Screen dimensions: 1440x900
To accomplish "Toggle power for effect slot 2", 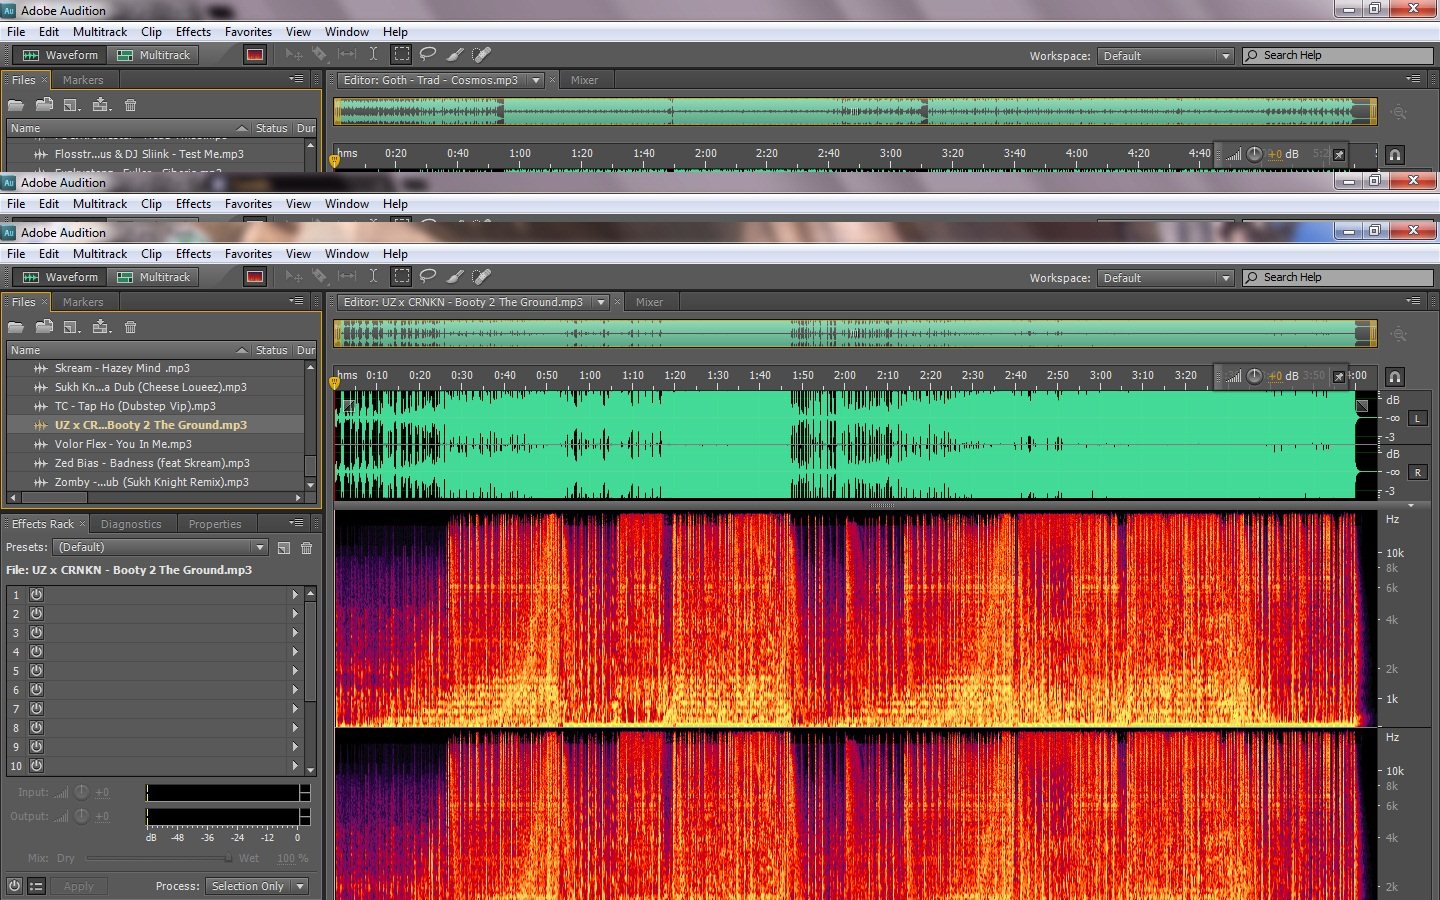I will 36,613.
